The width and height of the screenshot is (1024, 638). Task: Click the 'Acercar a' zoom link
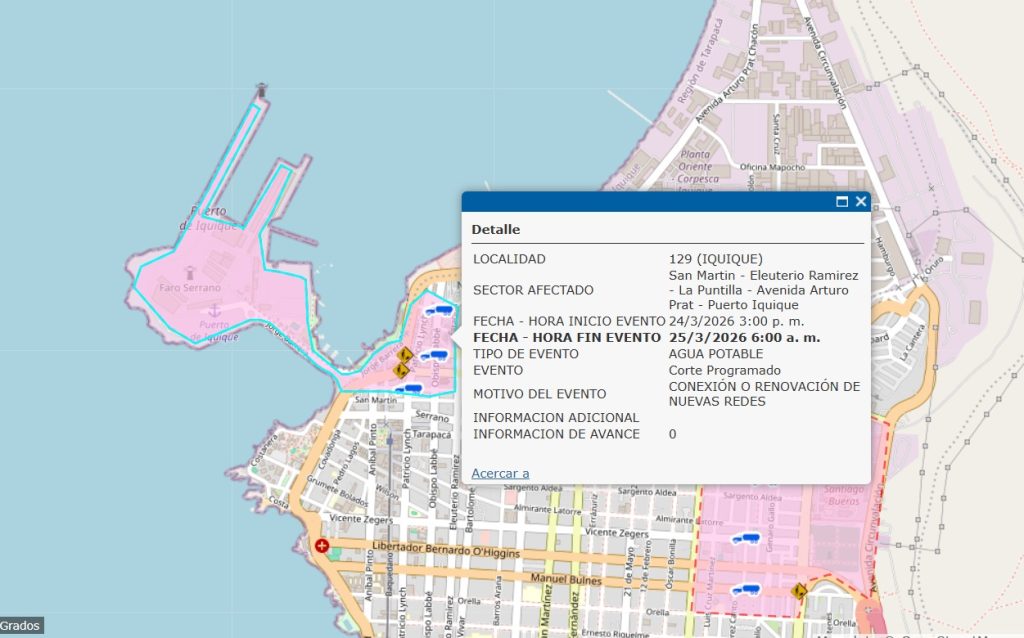pos(500,473)
